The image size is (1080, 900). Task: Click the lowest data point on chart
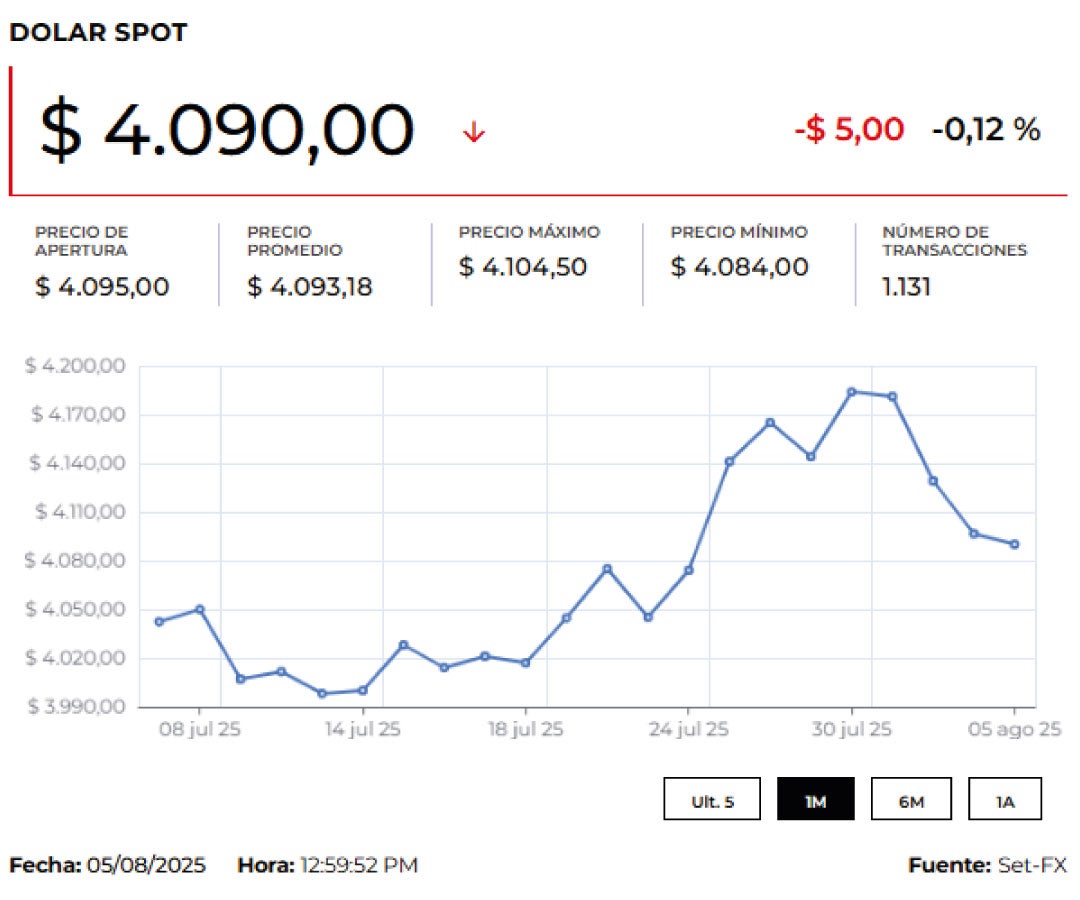(x=322, y=693)
